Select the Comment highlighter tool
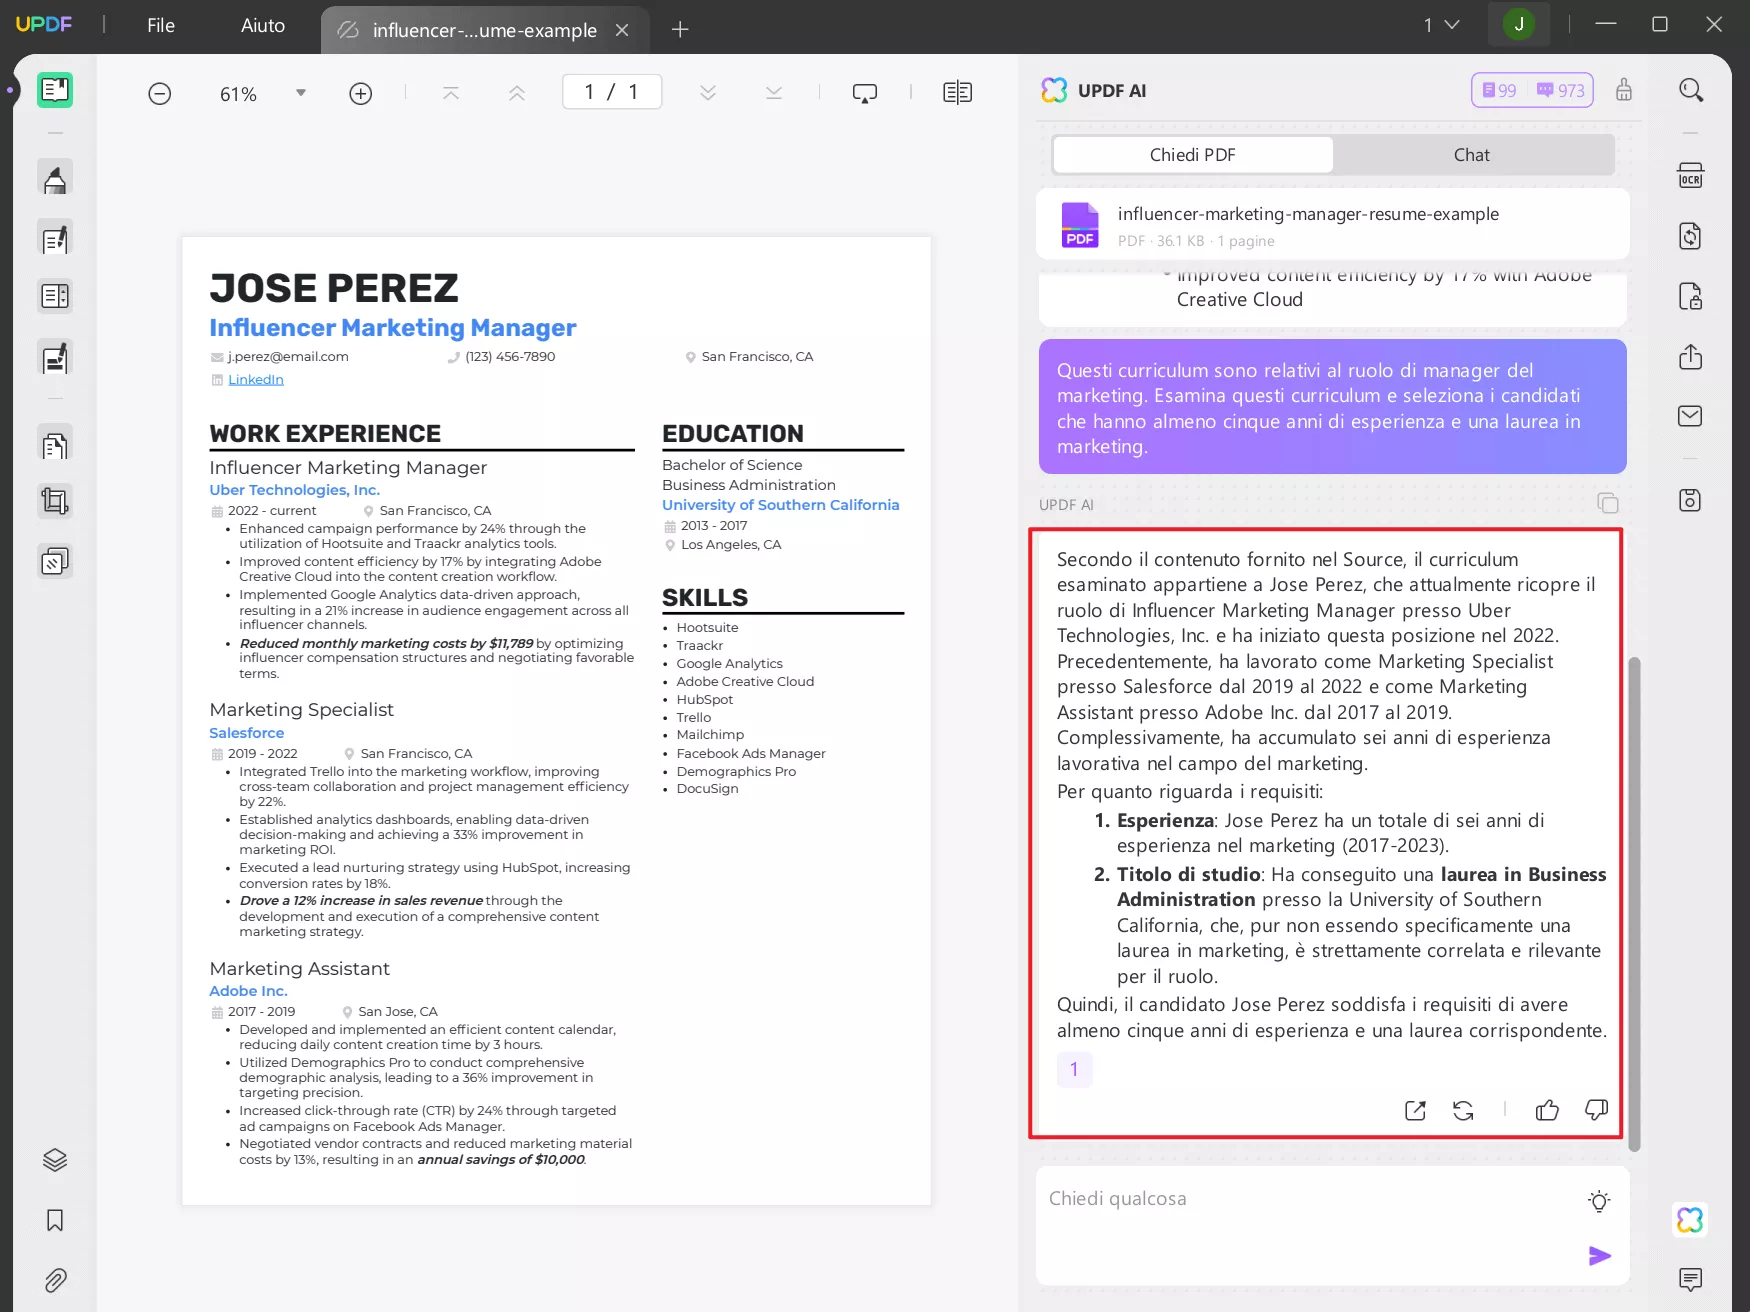Viewport: 1750px width, 1312px height. [x=55, y=179]
